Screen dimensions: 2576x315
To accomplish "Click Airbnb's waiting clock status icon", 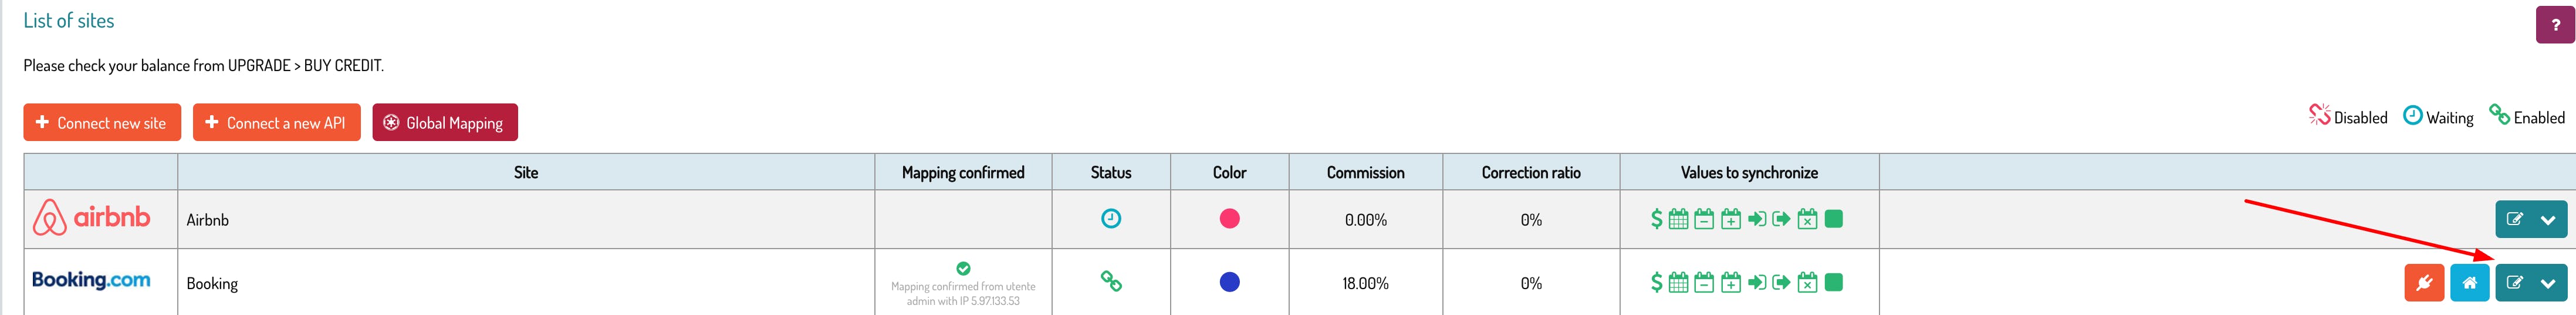I will [1110, 218].
